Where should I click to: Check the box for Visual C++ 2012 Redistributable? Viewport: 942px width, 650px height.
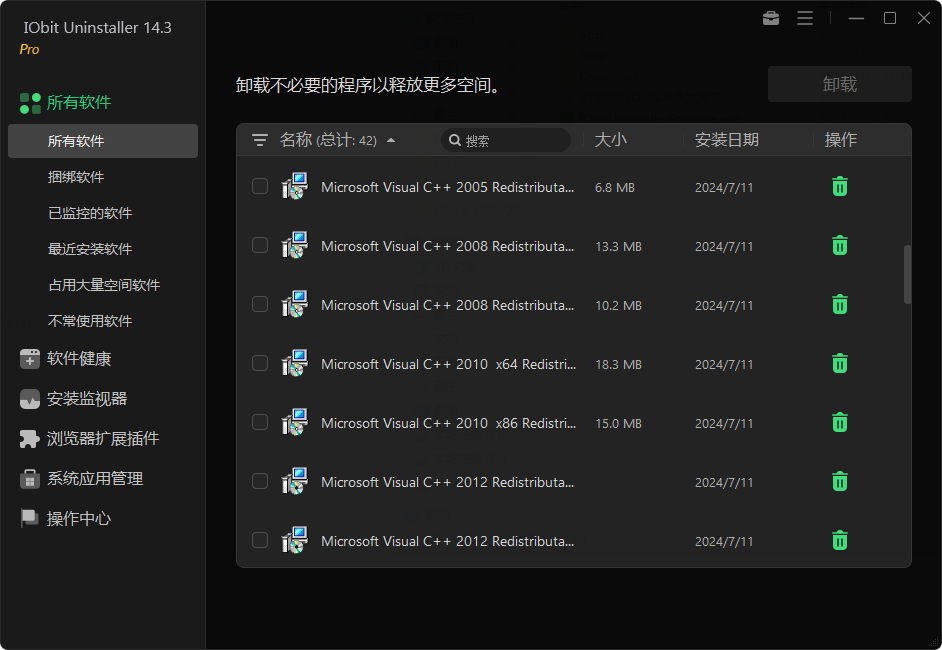click(x=260, y=481)
